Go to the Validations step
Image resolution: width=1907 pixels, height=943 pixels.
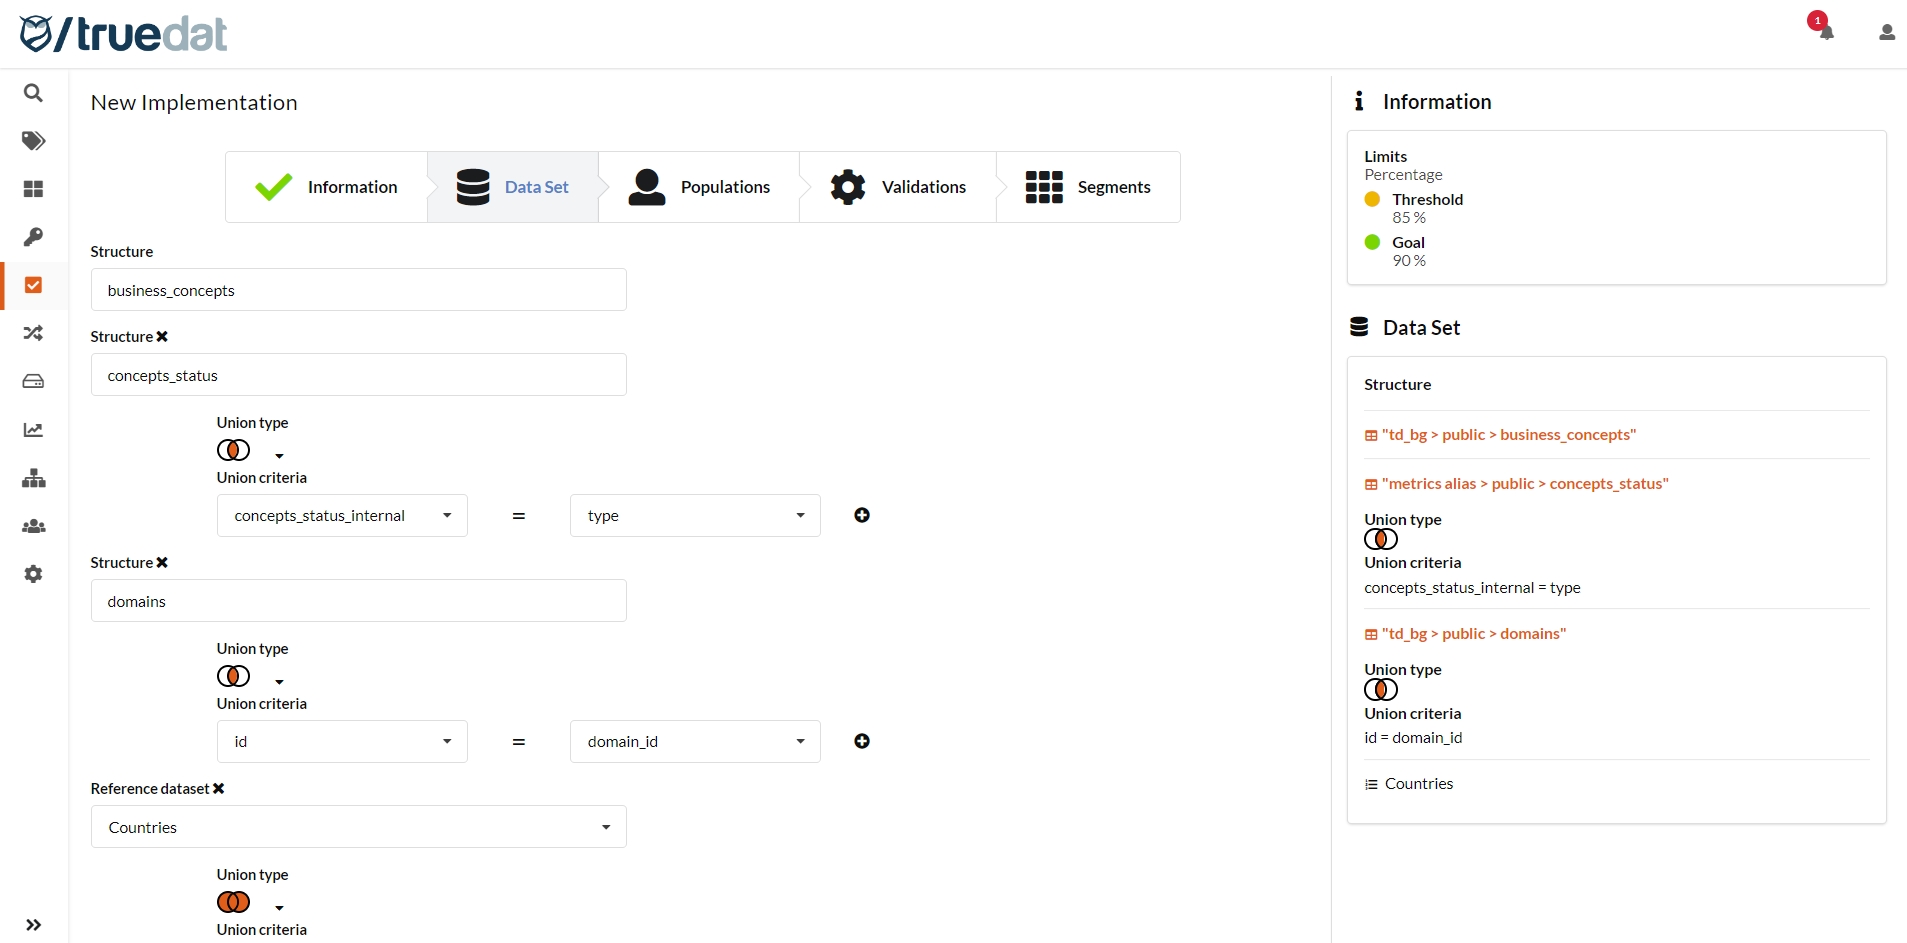coord(898,187)
